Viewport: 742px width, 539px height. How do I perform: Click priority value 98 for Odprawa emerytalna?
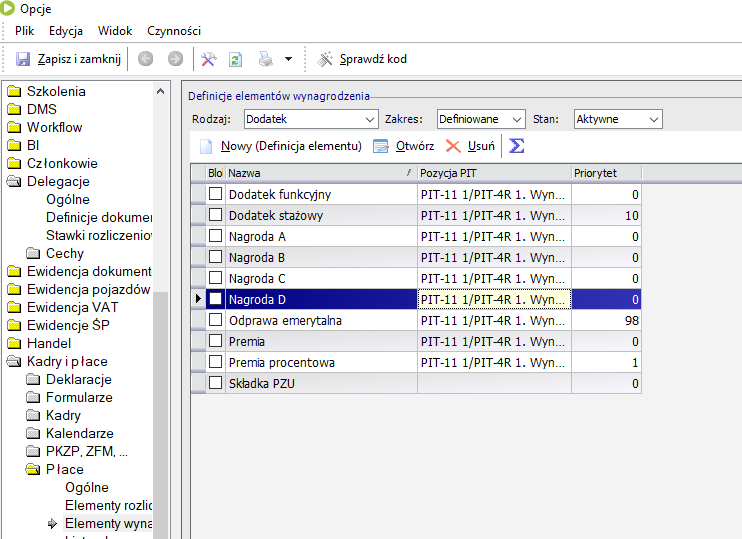pos(606,320)
